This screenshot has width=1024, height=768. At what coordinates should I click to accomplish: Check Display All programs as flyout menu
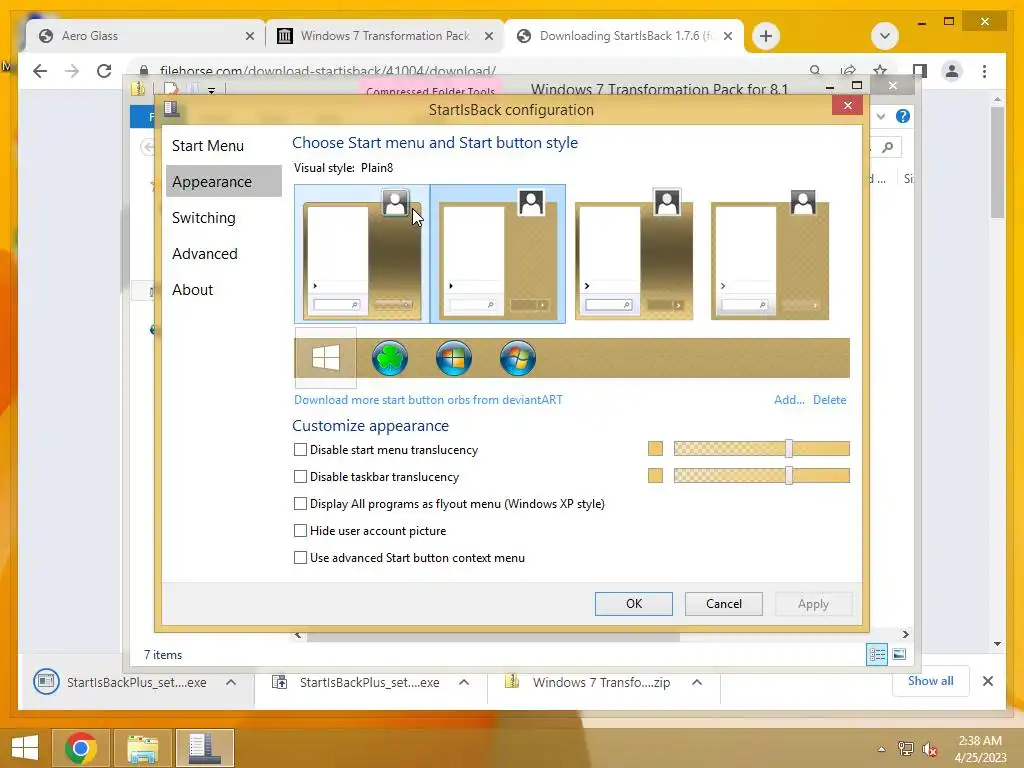point(300,504)
